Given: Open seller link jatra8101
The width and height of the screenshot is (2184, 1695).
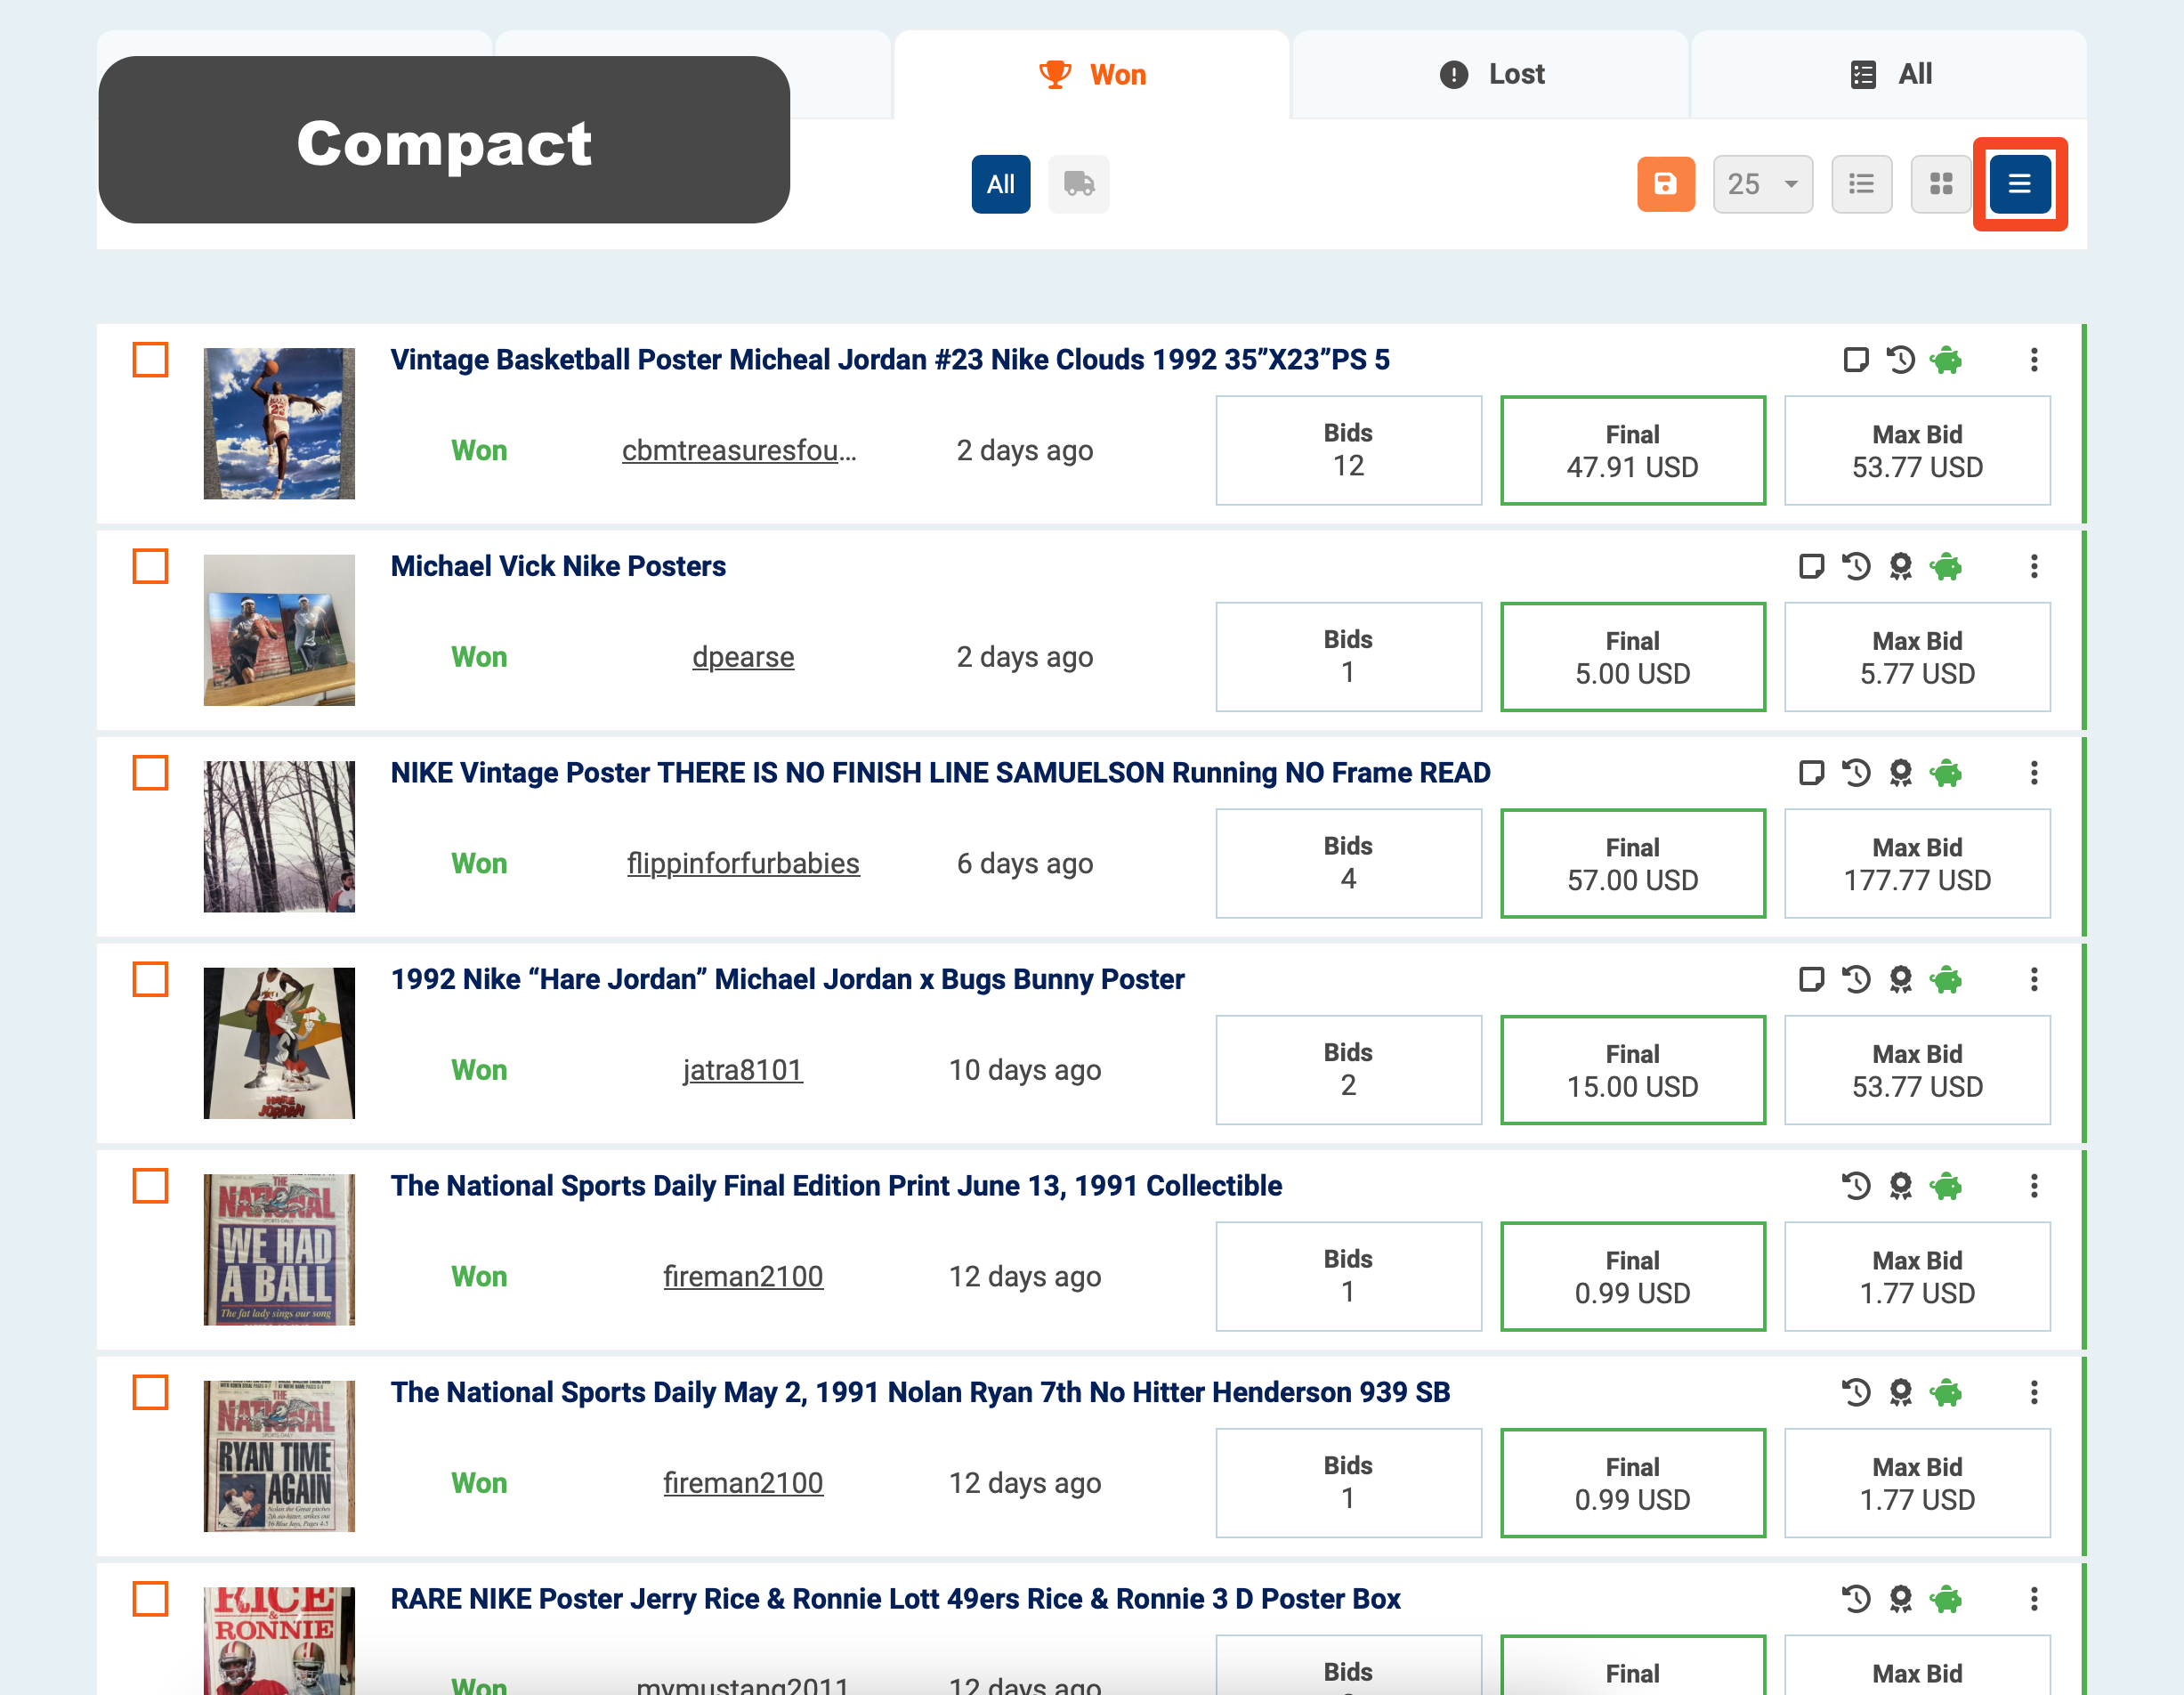Looking at the screenshot, I should pyautogui.click(x=743, y=1070).
